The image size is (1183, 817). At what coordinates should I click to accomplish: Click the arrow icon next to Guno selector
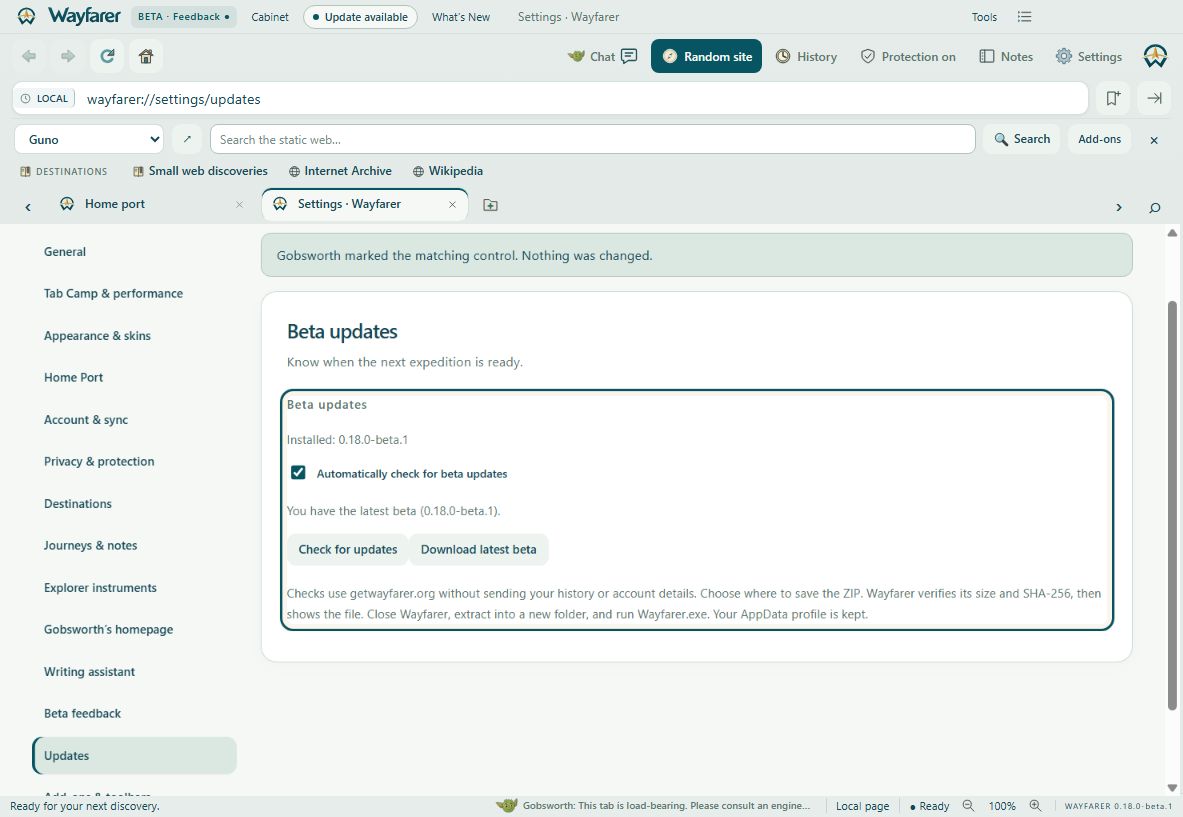[187, 140]
